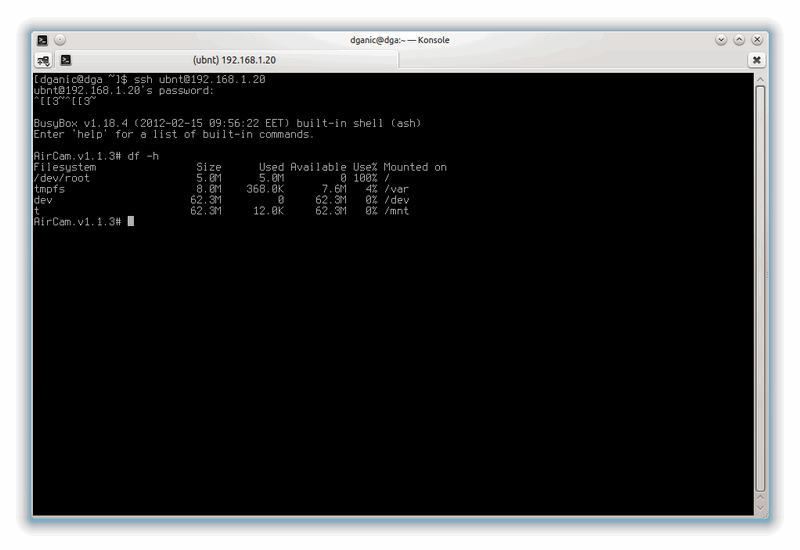The height and width of the screenshot is (550, 800).
Task: Maximize the Konsole window
Action: [739, 40]
